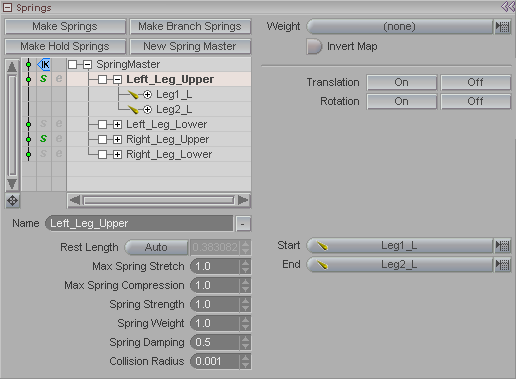Image resolution: width=516 pixels, height=379 pixels.
Task: Expand the Left_Leg_Lower tree node
Action: pos(117,124)
